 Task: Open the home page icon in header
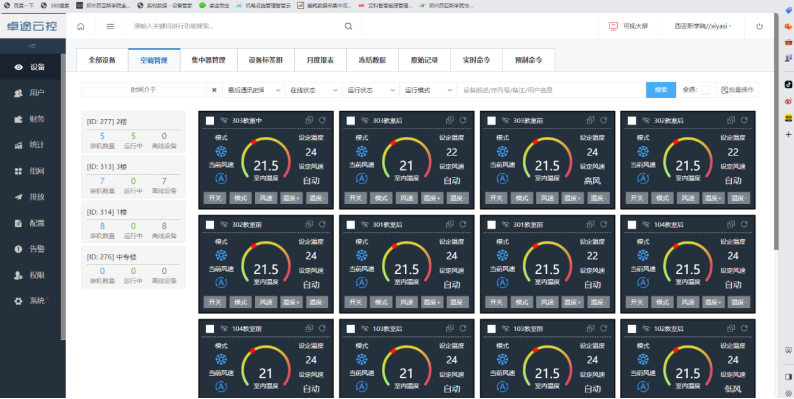point(81,26)
